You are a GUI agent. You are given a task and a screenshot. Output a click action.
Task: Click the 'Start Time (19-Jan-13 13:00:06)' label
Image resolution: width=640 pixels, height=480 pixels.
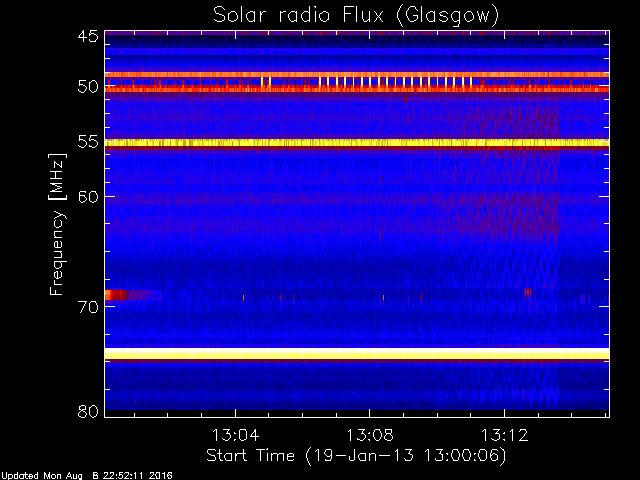pos(356,456)
